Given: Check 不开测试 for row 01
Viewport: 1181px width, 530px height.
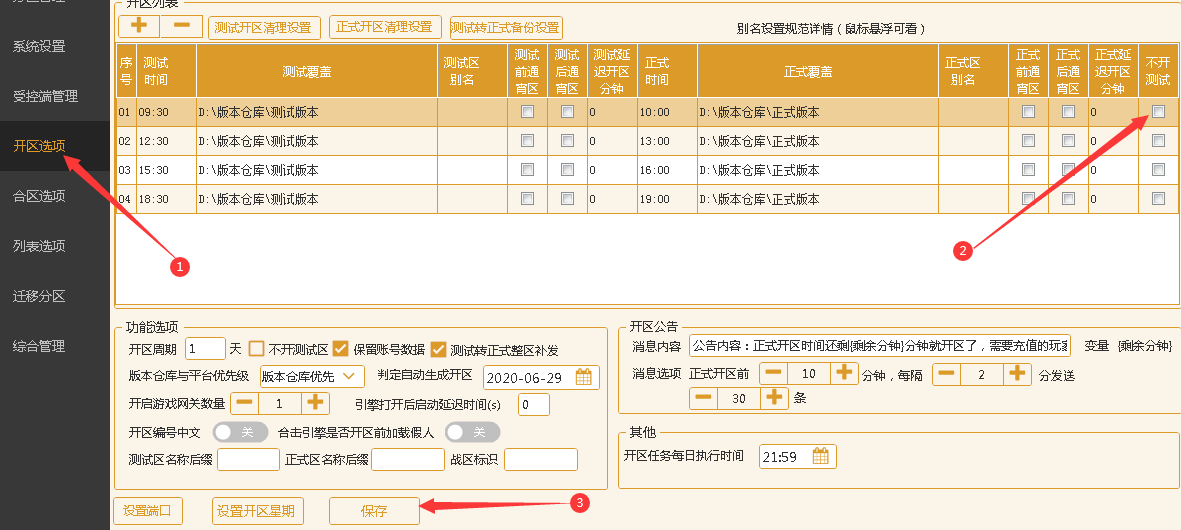Looking at the screenshot, I should pyautogui.click(x=1158, y=112).
